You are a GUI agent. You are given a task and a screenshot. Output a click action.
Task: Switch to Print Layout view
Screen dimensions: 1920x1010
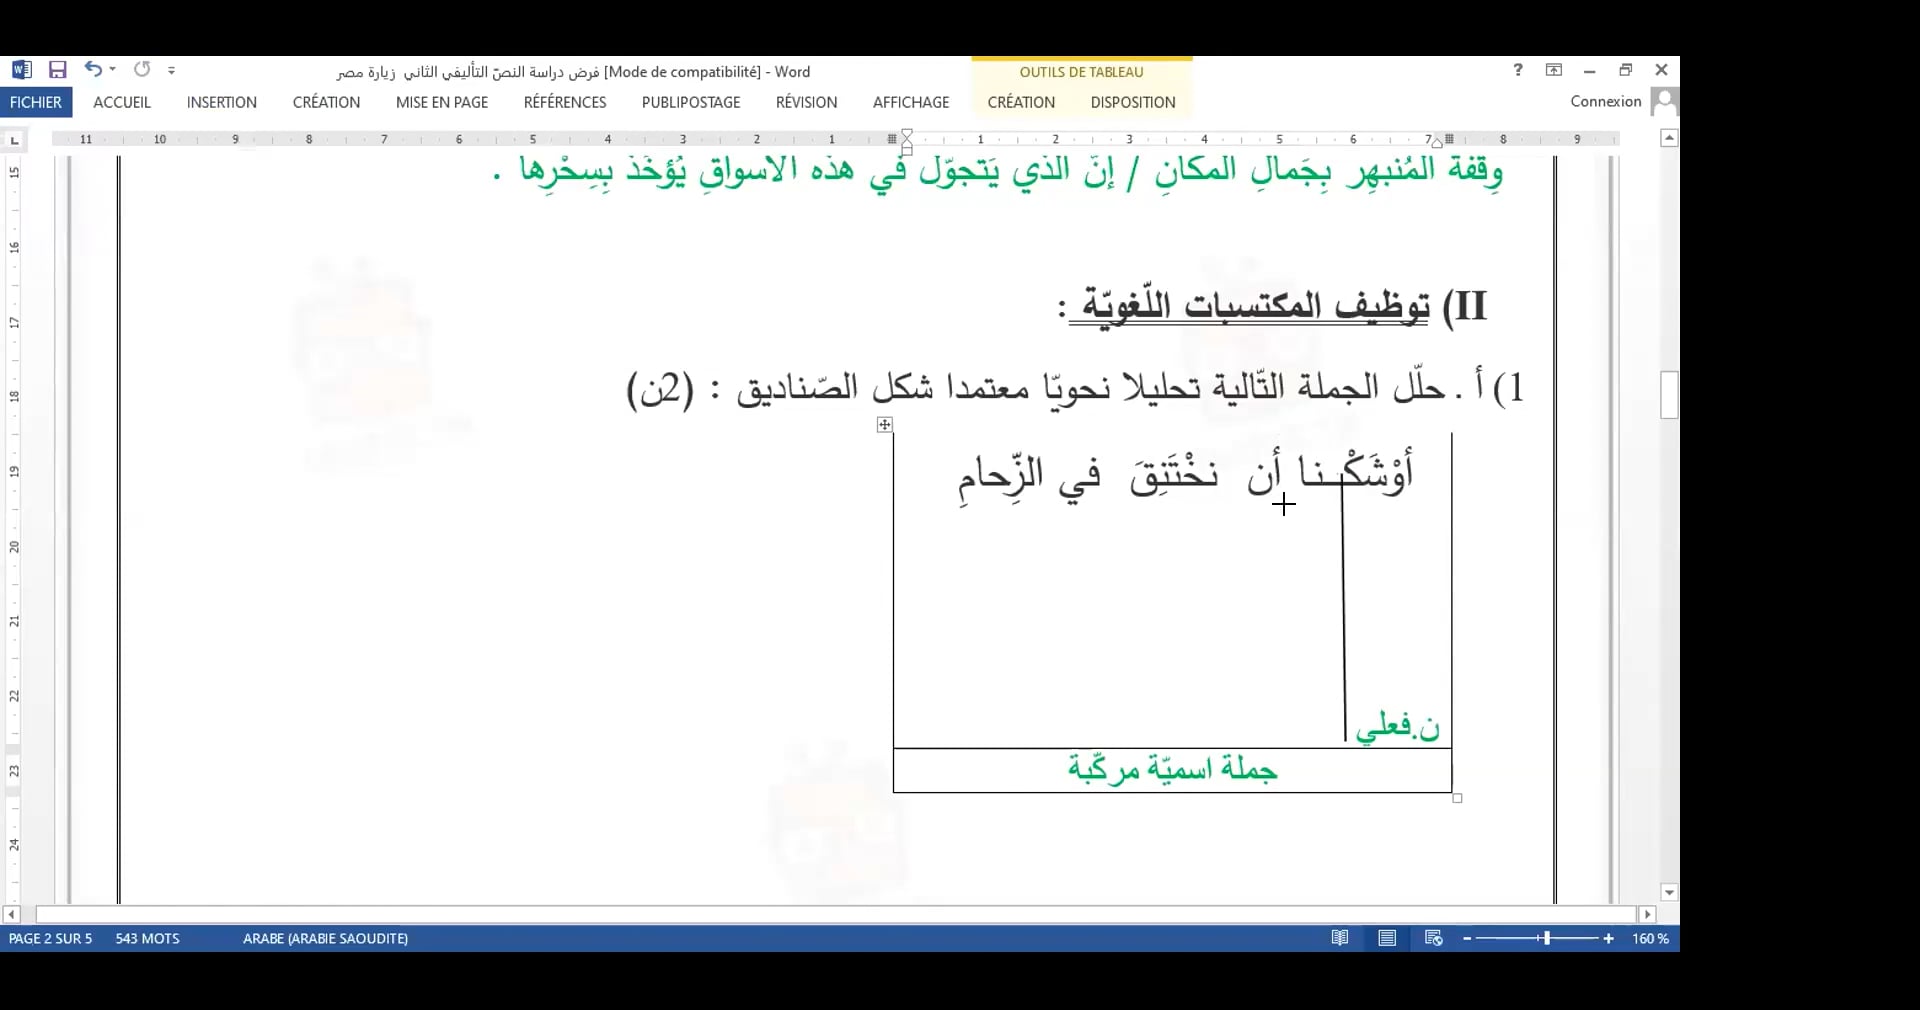1387,938
